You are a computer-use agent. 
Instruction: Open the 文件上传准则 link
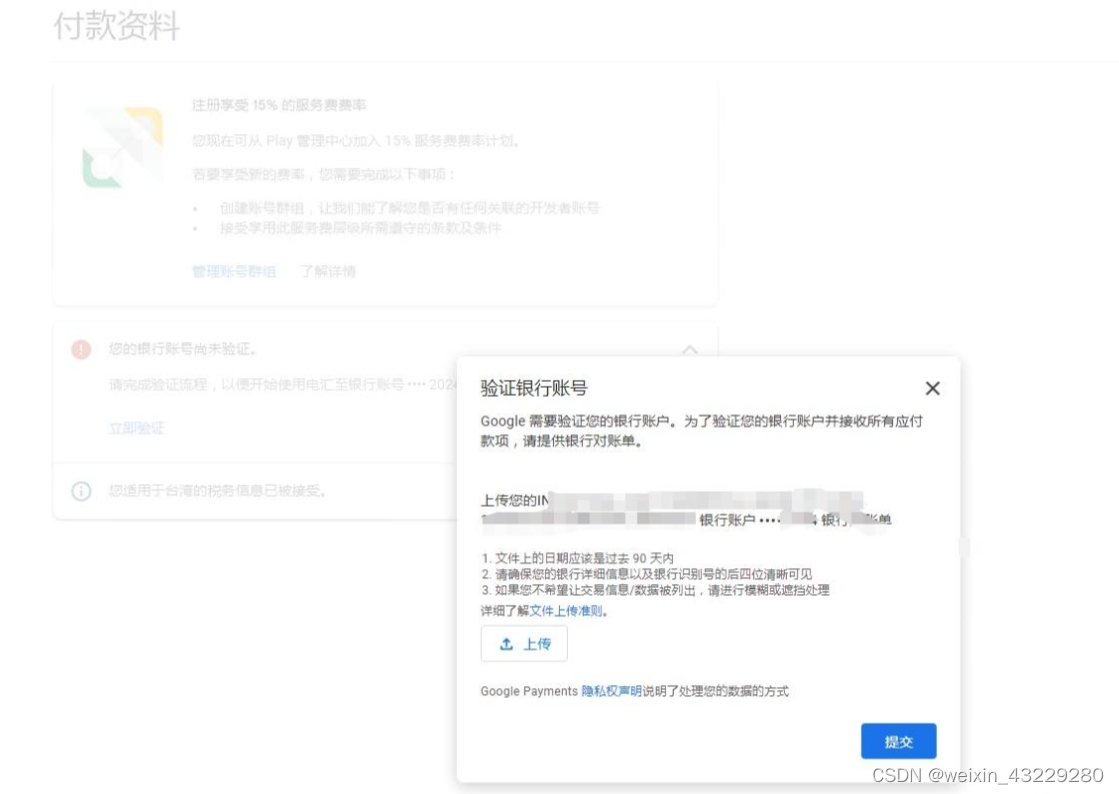tap(566, 611)
